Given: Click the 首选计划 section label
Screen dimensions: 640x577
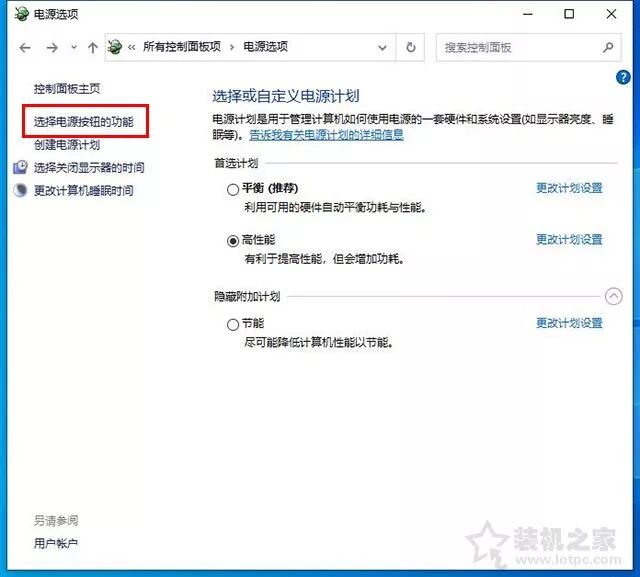Looking at the screenshot, I should [x=236, y=163].
